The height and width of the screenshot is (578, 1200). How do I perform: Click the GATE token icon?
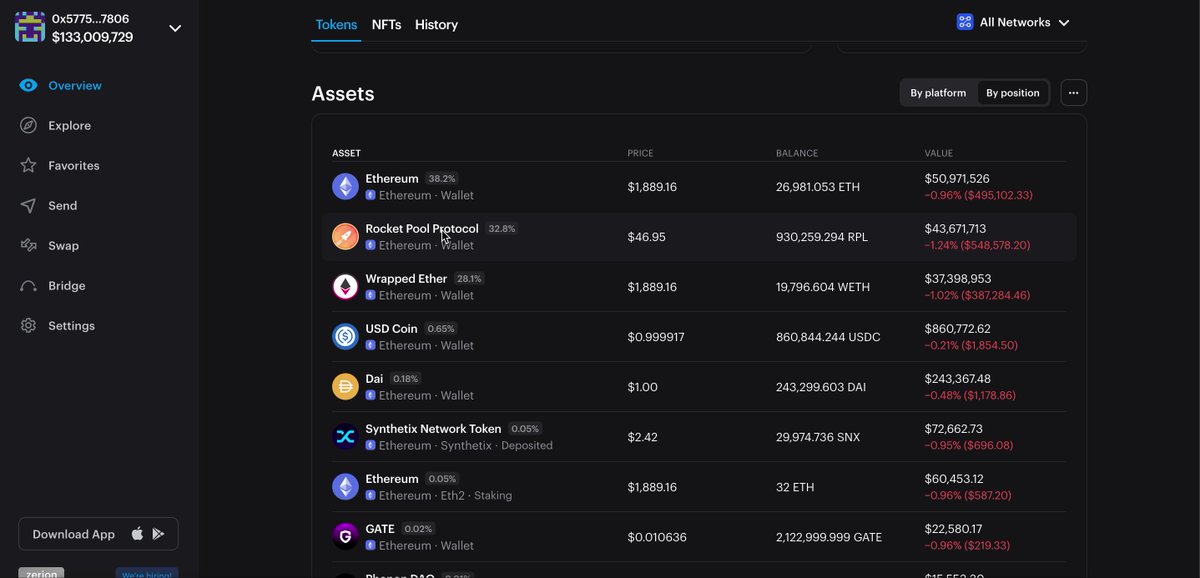tap(345, 537)
